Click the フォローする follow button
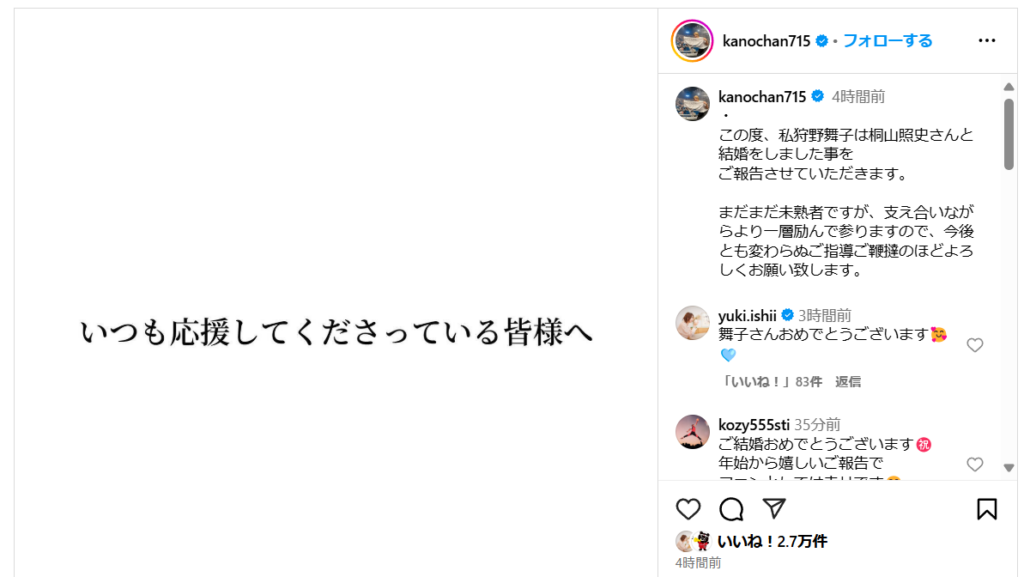The height and width of the screenshot is (577, 1024). pos(887,41)
